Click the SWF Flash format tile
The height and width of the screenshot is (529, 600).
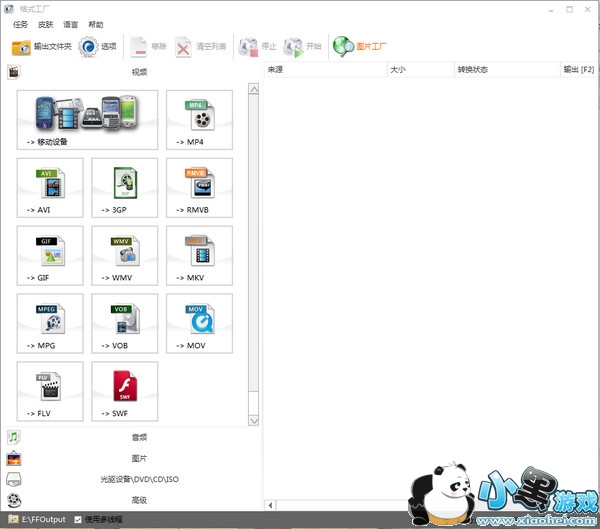click(124, 392)
